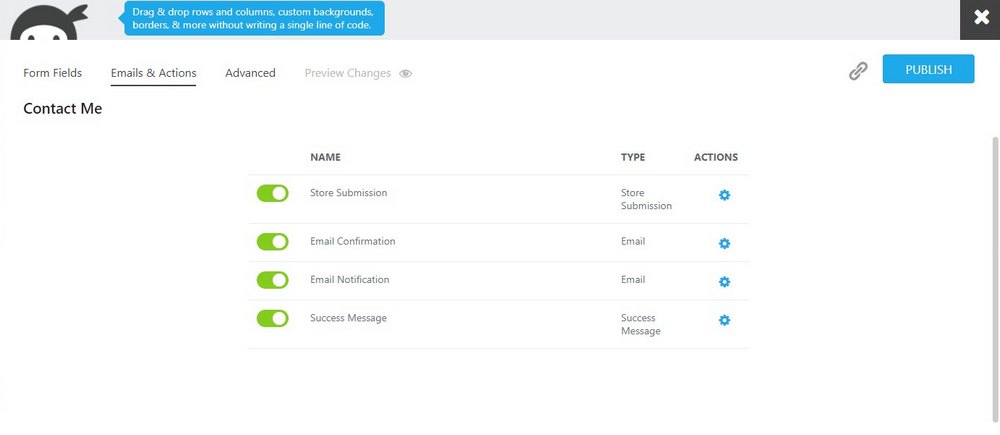This screenshot has height=435, width=1000.
Task: Click the NAME column header
Action: pyautogui.click(x=325, y=157)
